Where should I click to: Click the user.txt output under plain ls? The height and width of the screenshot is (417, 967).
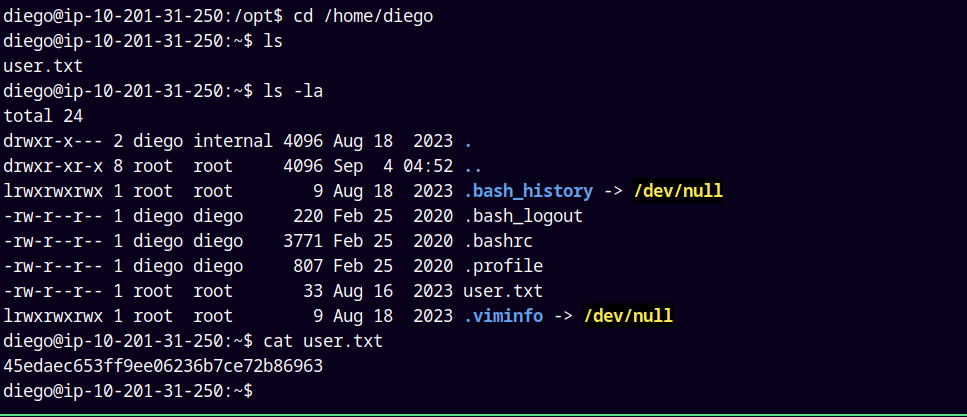pyautogui.click(x=43, y=65)
